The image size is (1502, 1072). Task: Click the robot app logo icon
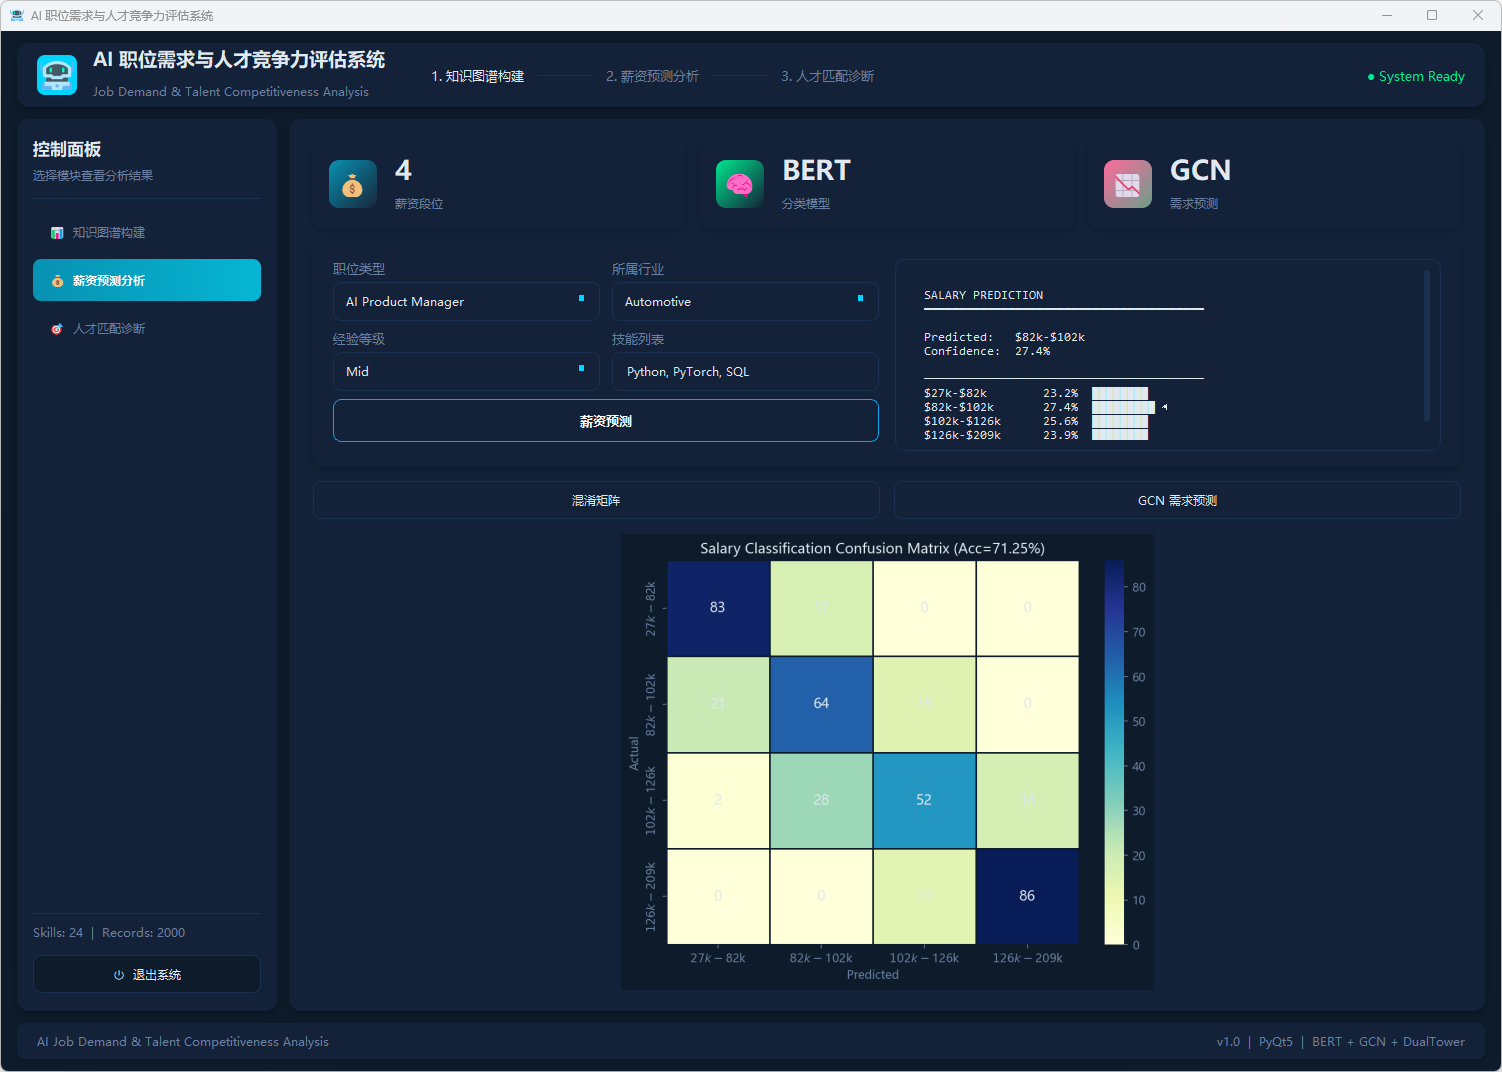pos(57,75)
